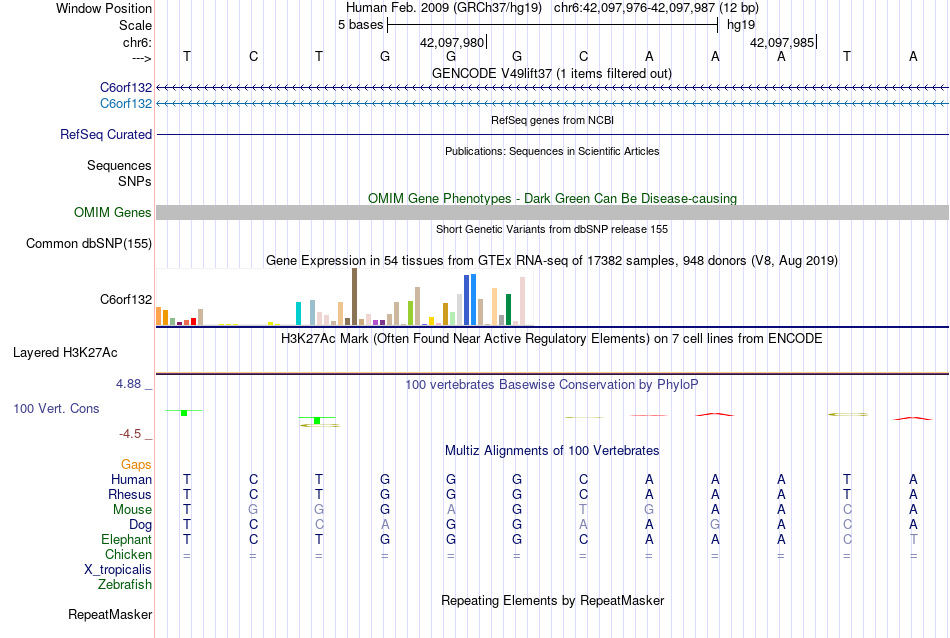Select the Dog species label
The width and height of the screenshot is (950, 638).
pos(140,525)
